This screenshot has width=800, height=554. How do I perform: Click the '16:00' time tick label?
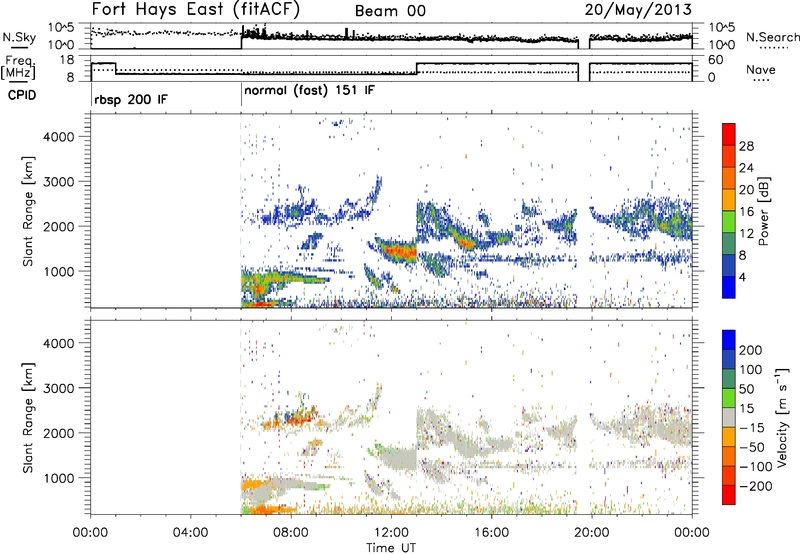pos(491,533)
